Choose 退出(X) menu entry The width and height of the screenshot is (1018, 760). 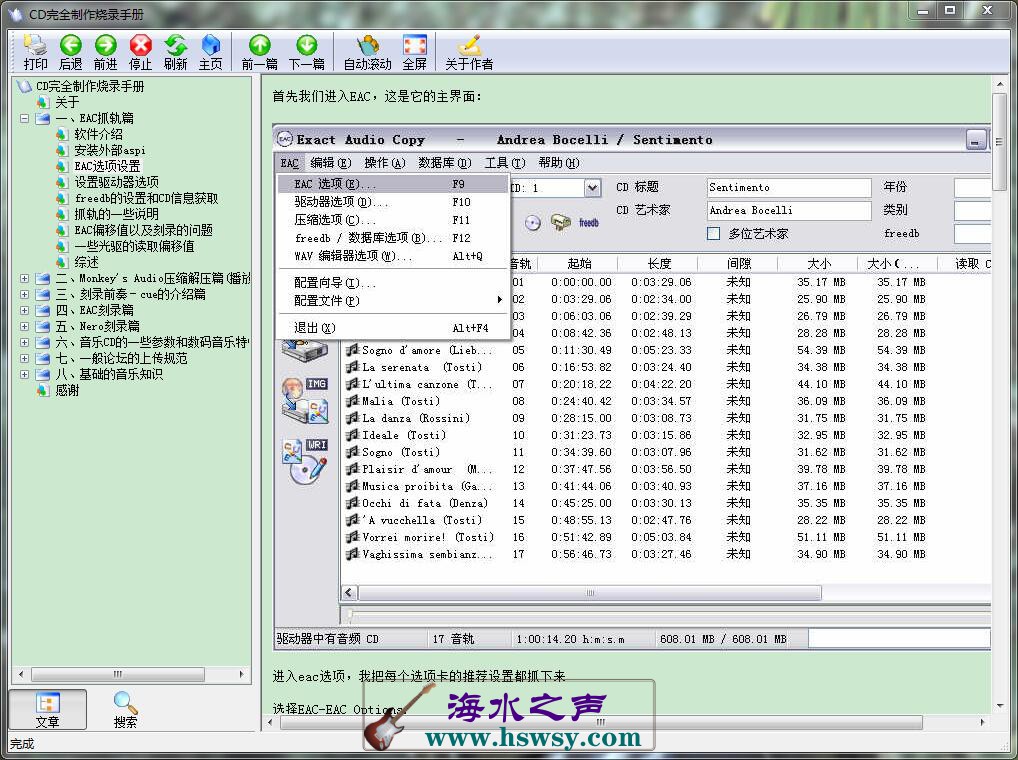[x=392, y=328]
